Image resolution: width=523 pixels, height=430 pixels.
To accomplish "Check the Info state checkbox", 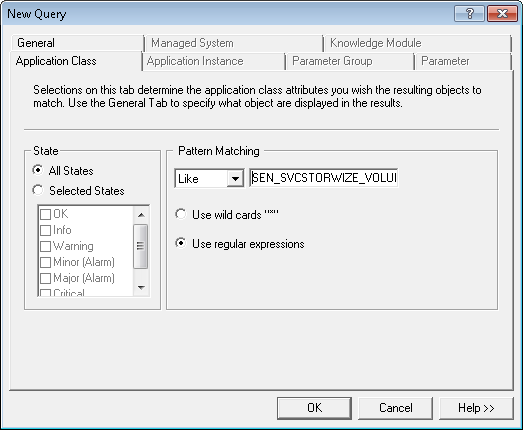I will [45, 230].
